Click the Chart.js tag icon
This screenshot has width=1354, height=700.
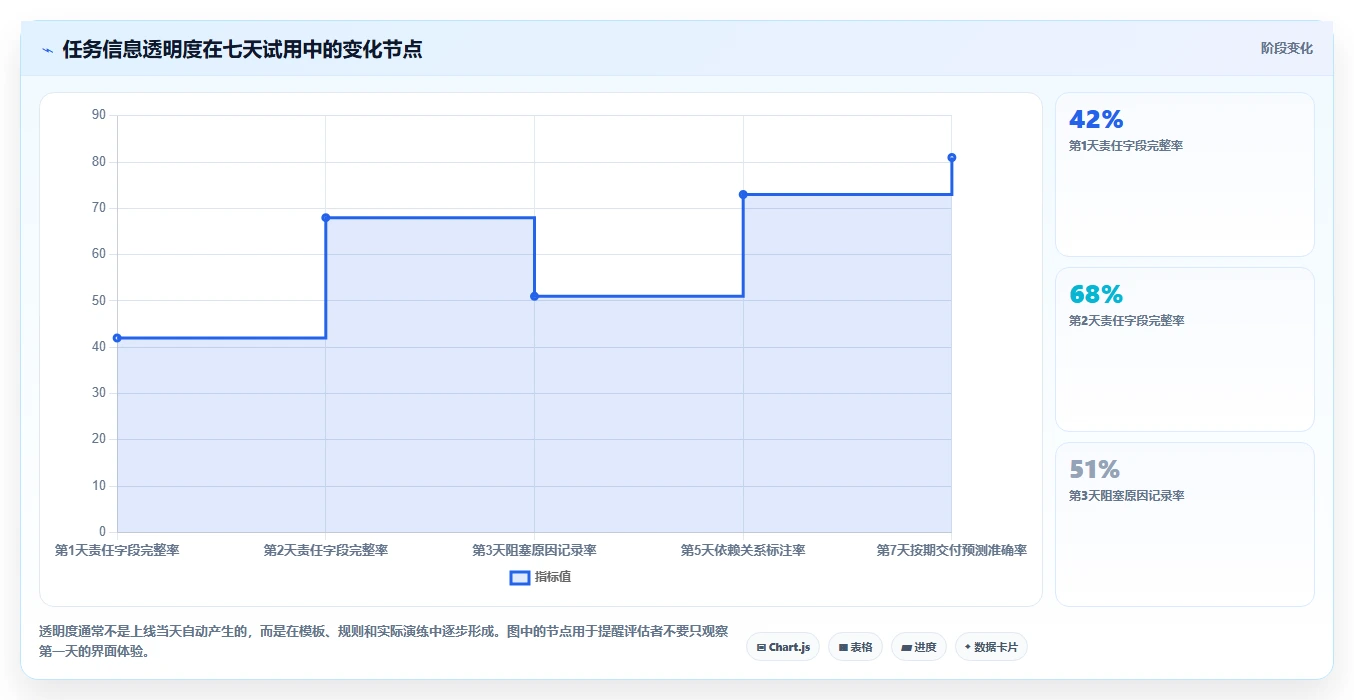(761, 648)
